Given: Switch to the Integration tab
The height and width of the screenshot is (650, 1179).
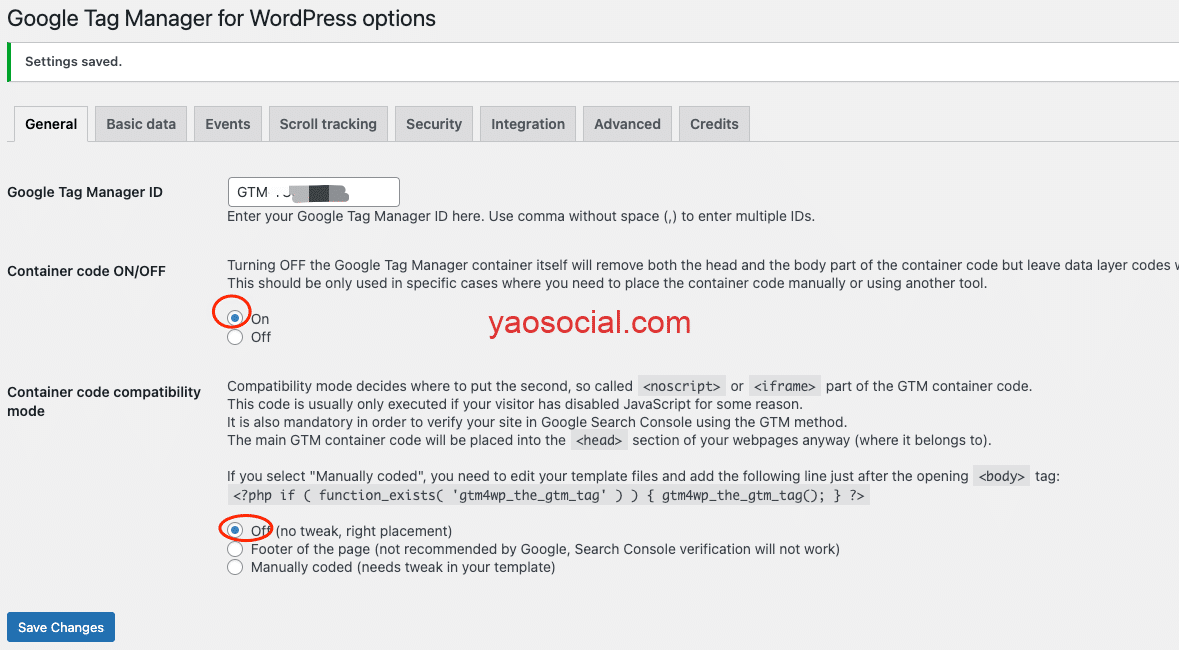Looking at the screenshot, I should (x=528, y=124).
